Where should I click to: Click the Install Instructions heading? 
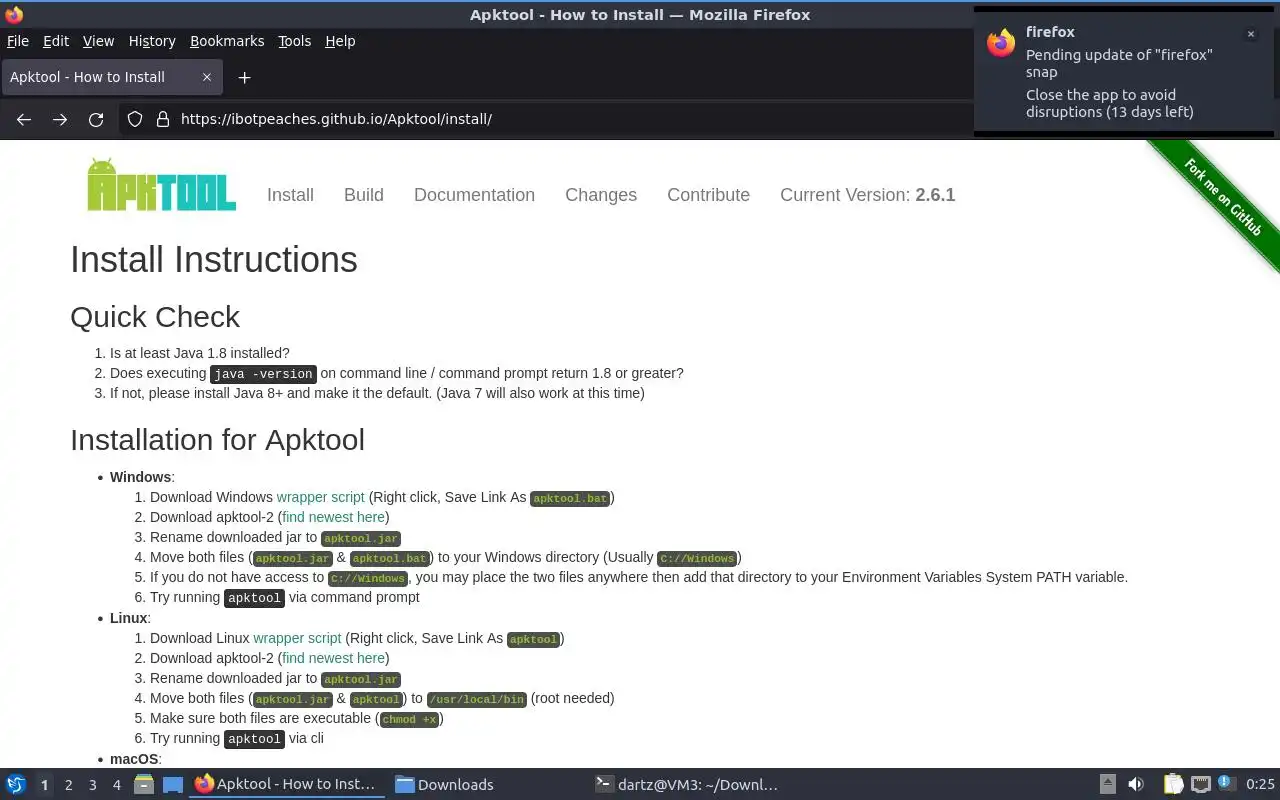(214, 259)
